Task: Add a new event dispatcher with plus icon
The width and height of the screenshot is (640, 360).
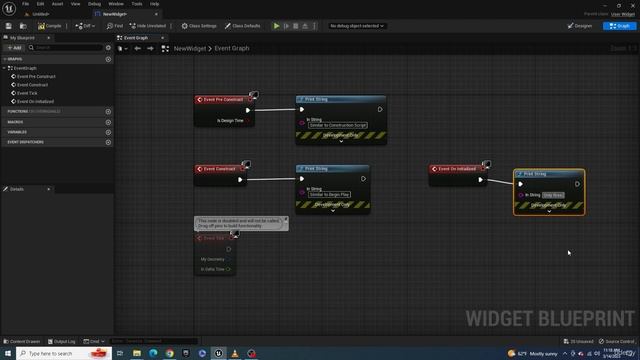Action: tap(108, 142)
